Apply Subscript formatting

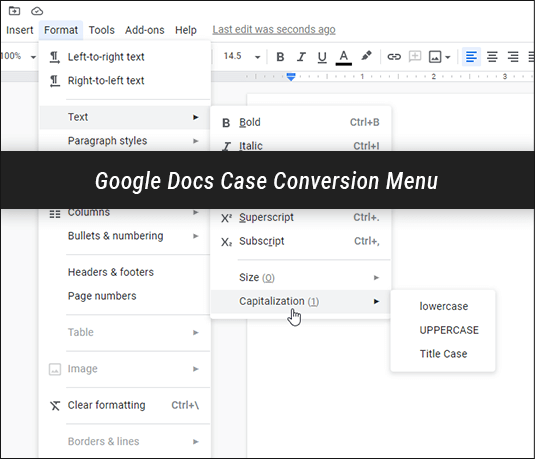(301, 241)
